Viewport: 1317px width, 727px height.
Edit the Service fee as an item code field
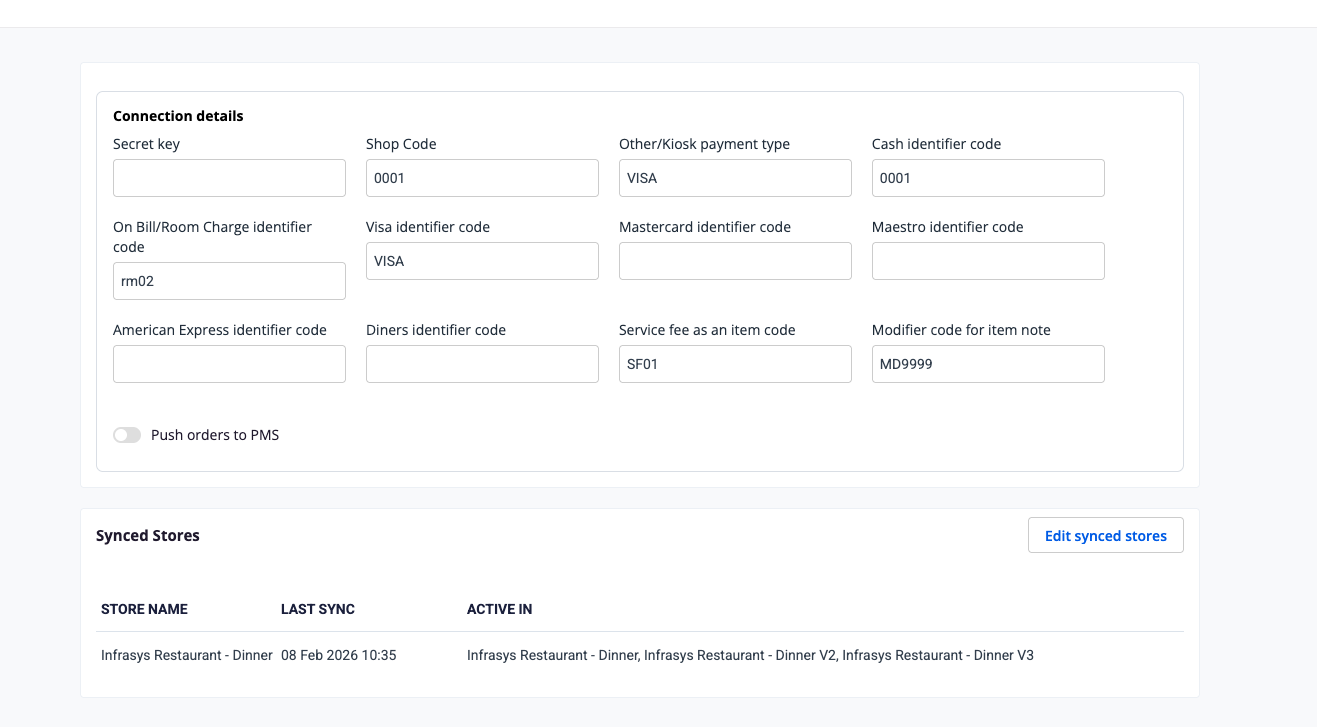tap(735, 364)
